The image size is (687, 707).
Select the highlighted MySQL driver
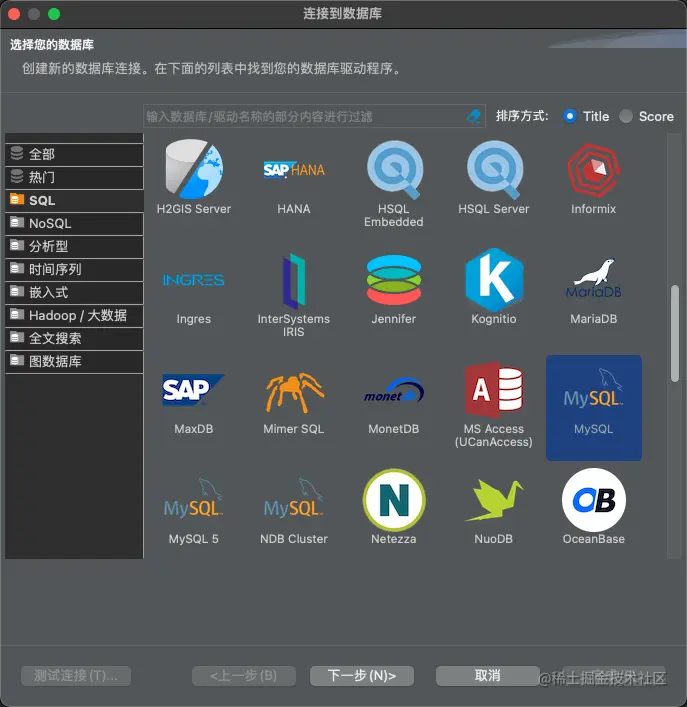pyautogui.click(x=594, y=408)
